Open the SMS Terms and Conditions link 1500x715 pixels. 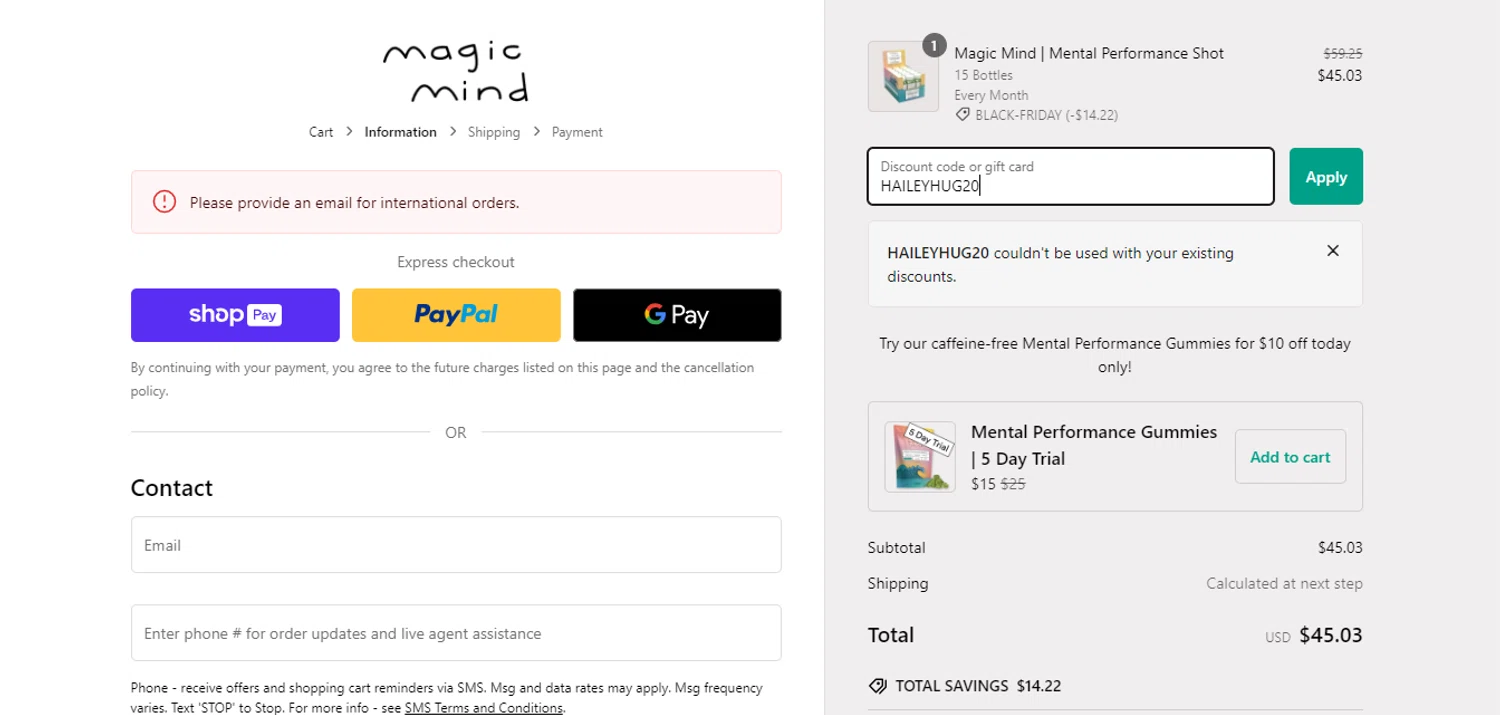point(483,708)
